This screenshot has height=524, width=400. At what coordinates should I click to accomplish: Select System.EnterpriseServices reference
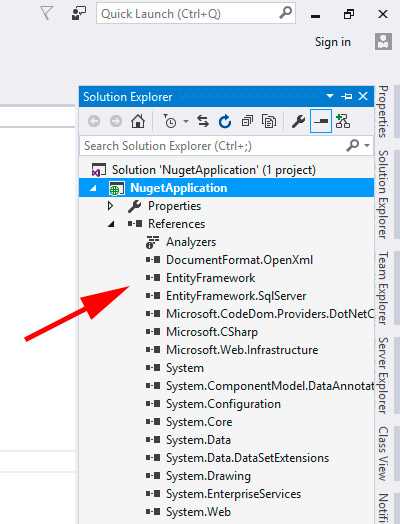click(x=233, y=495)
